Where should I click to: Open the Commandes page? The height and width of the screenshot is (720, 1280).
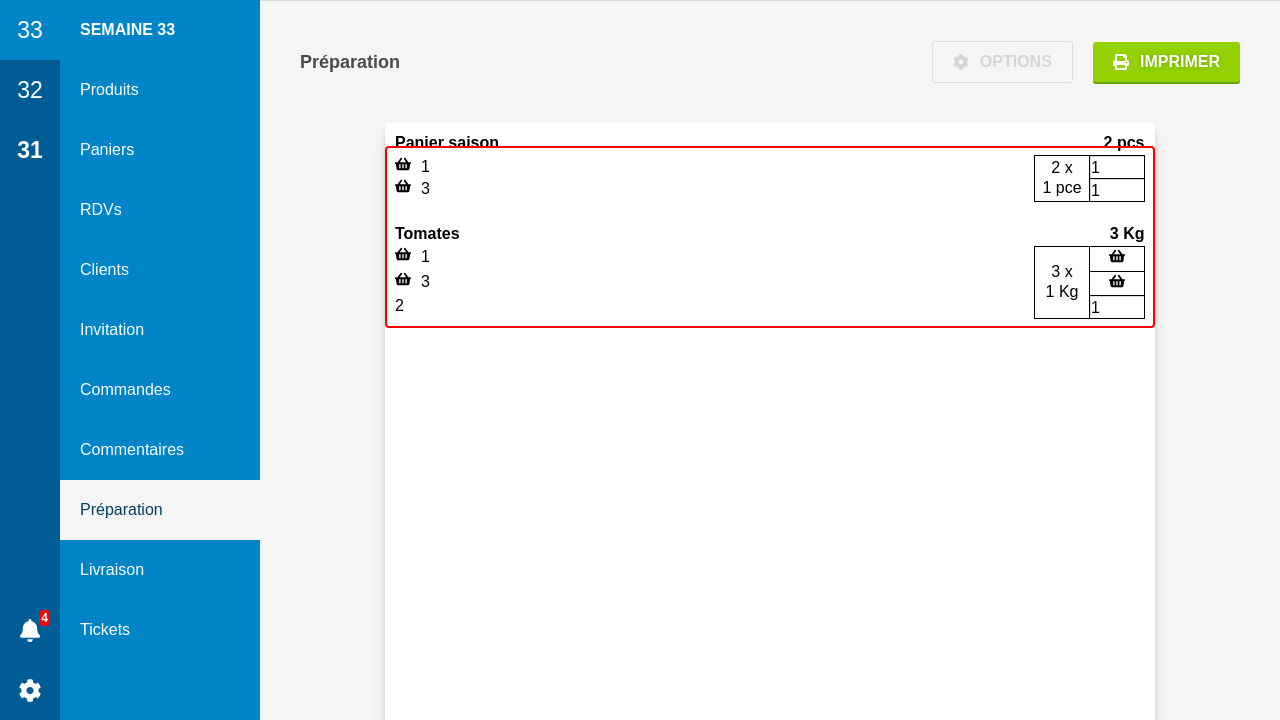coord(125,390)
